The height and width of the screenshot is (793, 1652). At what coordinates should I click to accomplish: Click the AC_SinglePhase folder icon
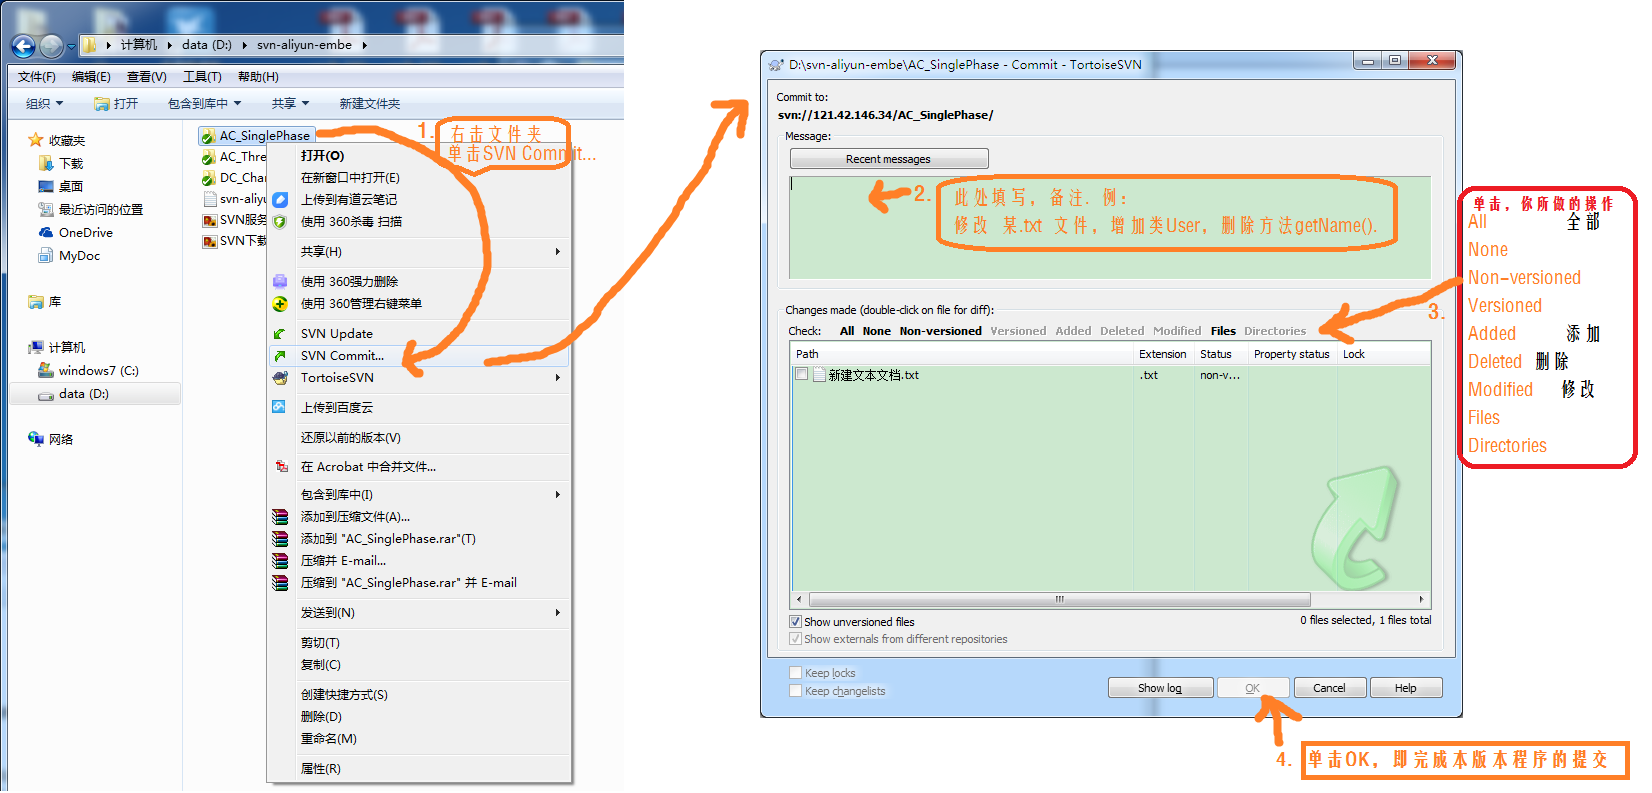coord(208,136)
